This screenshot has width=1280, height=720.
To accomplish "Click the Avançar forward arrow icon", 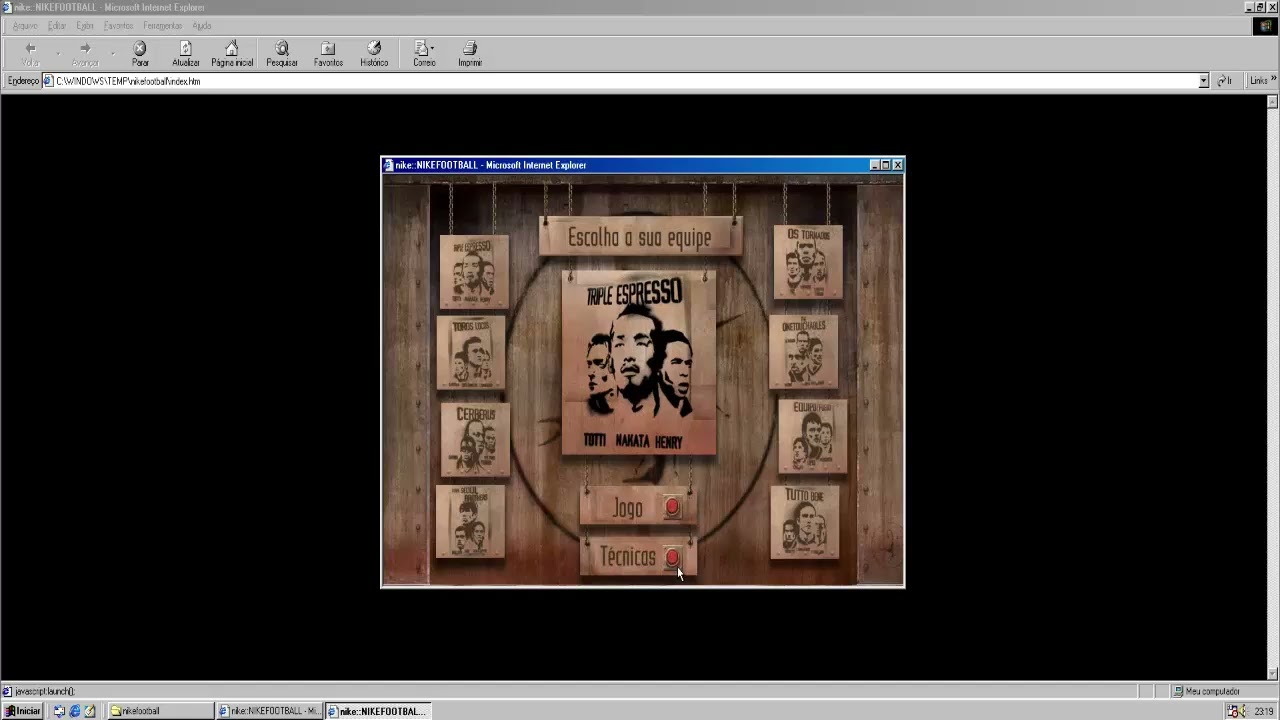I will pos(85,48).
